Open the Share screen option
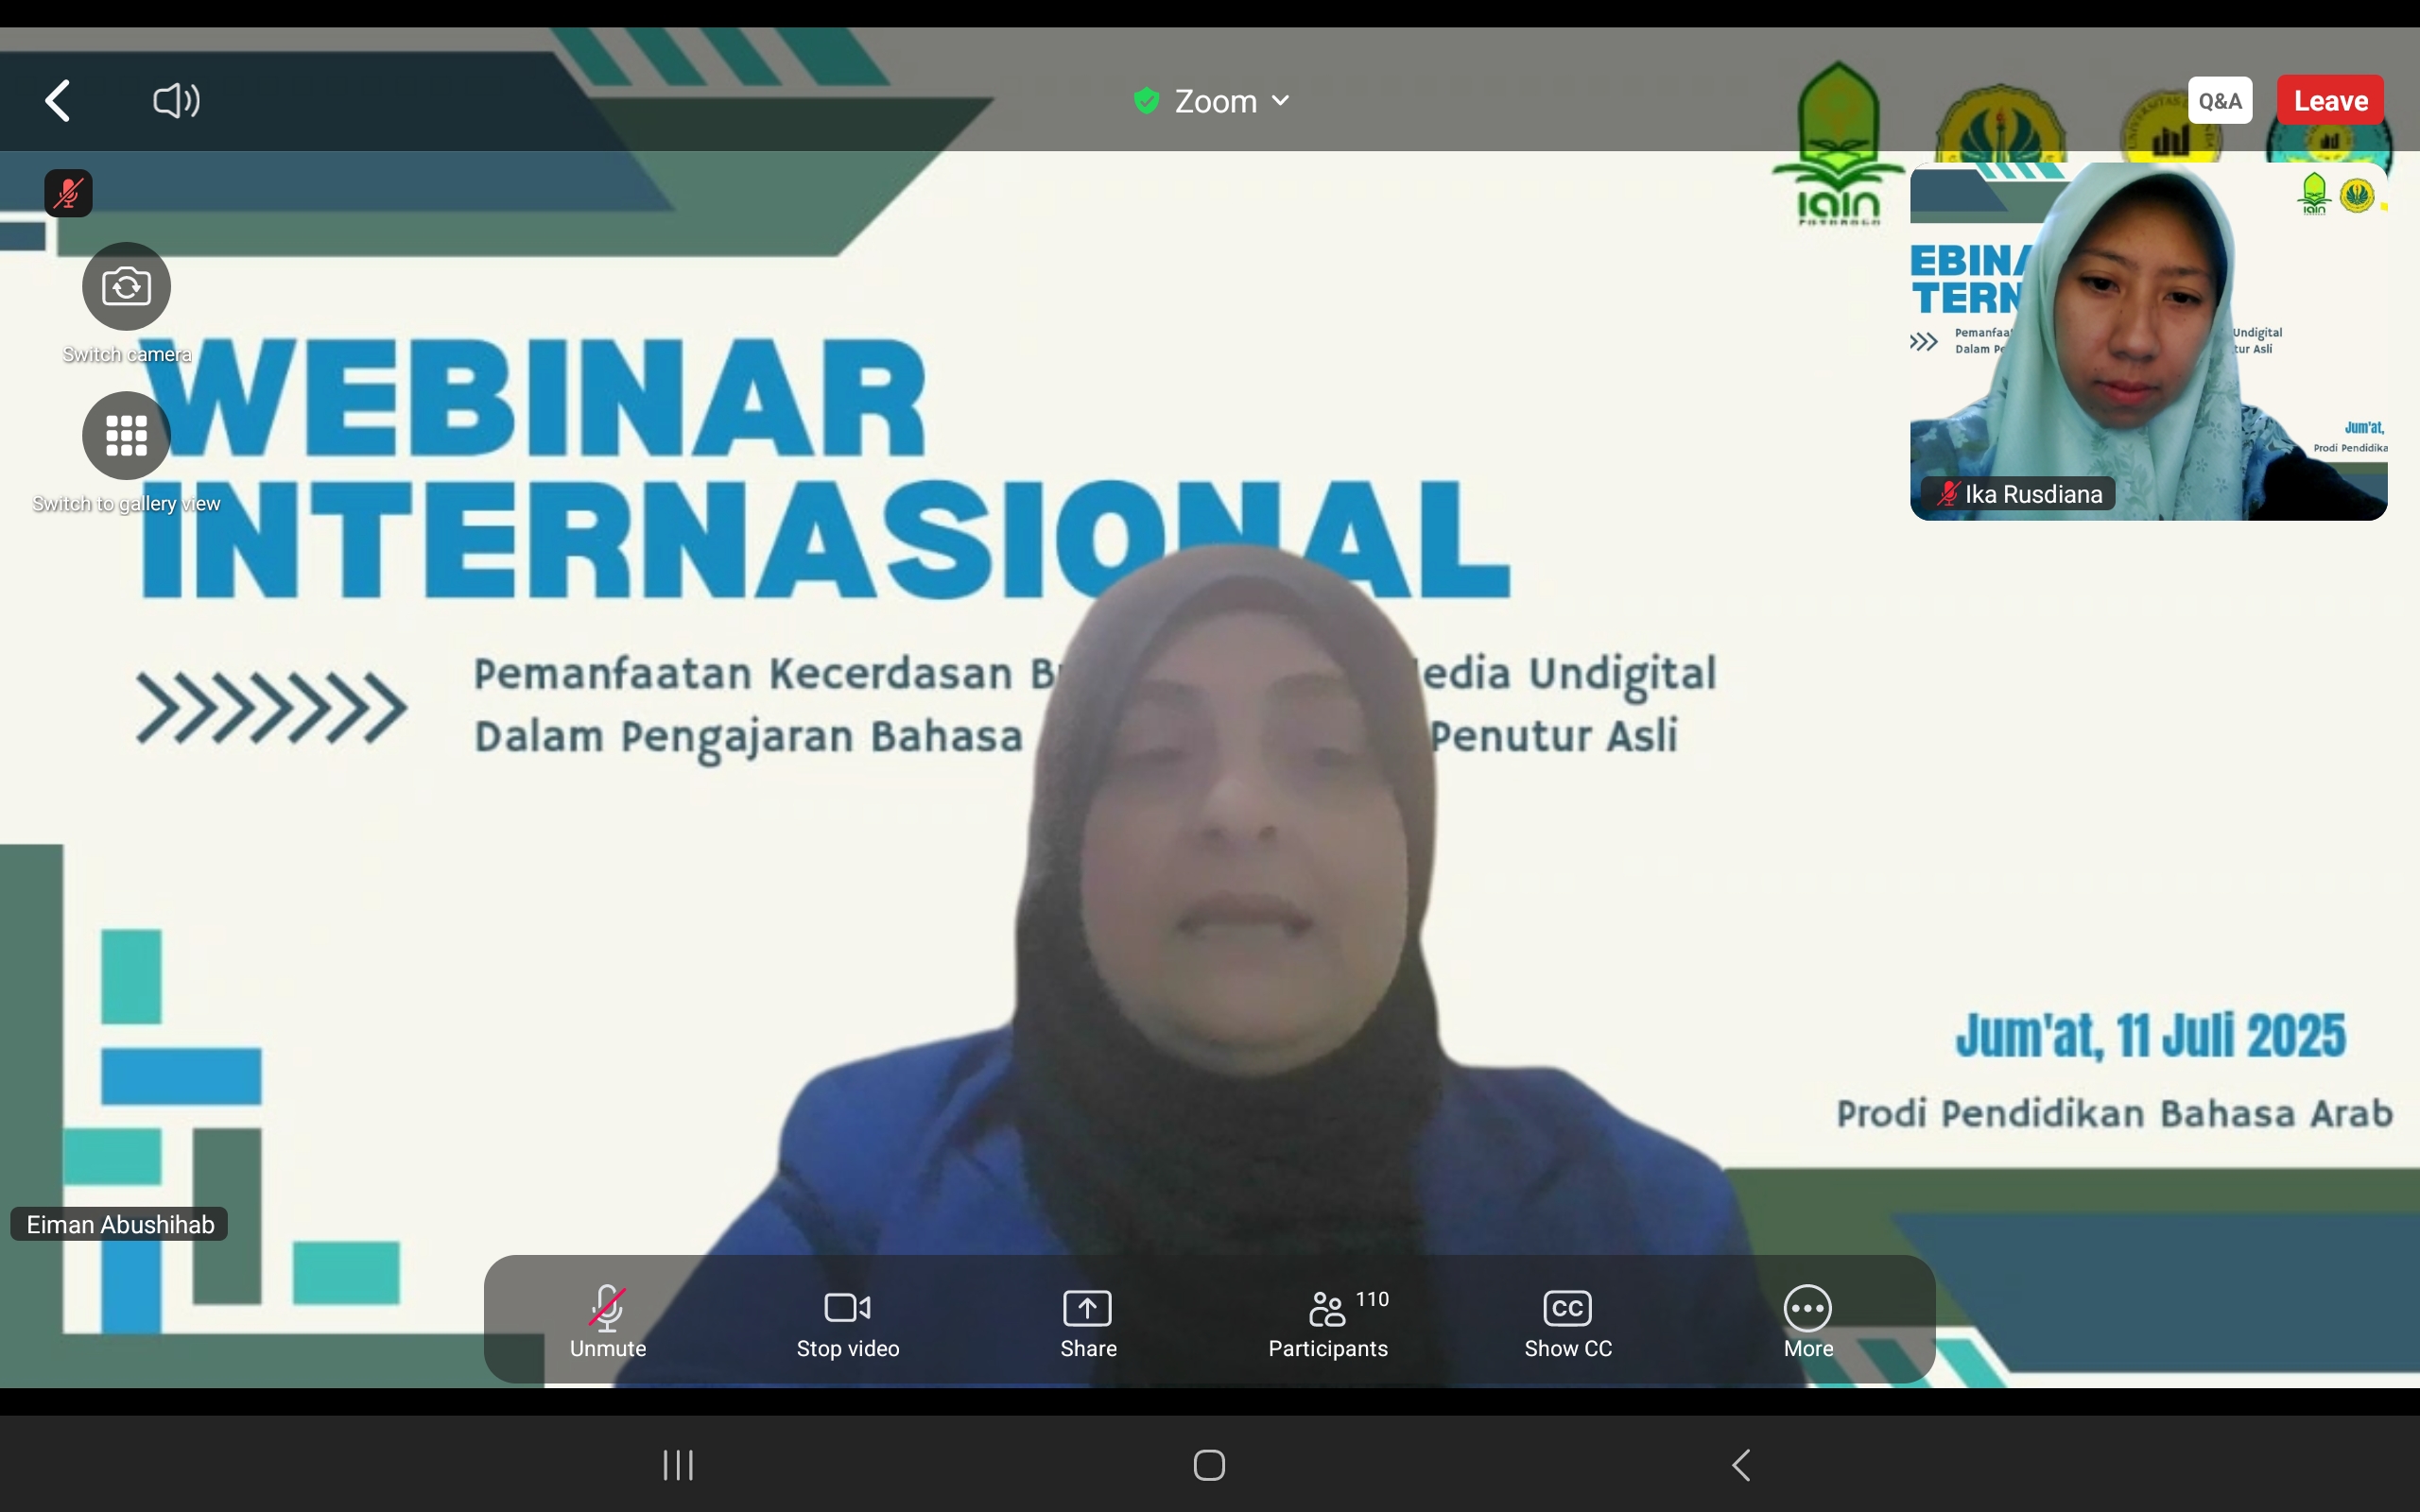This screenshot has width=2420, height=1512. [1088, 1320]
